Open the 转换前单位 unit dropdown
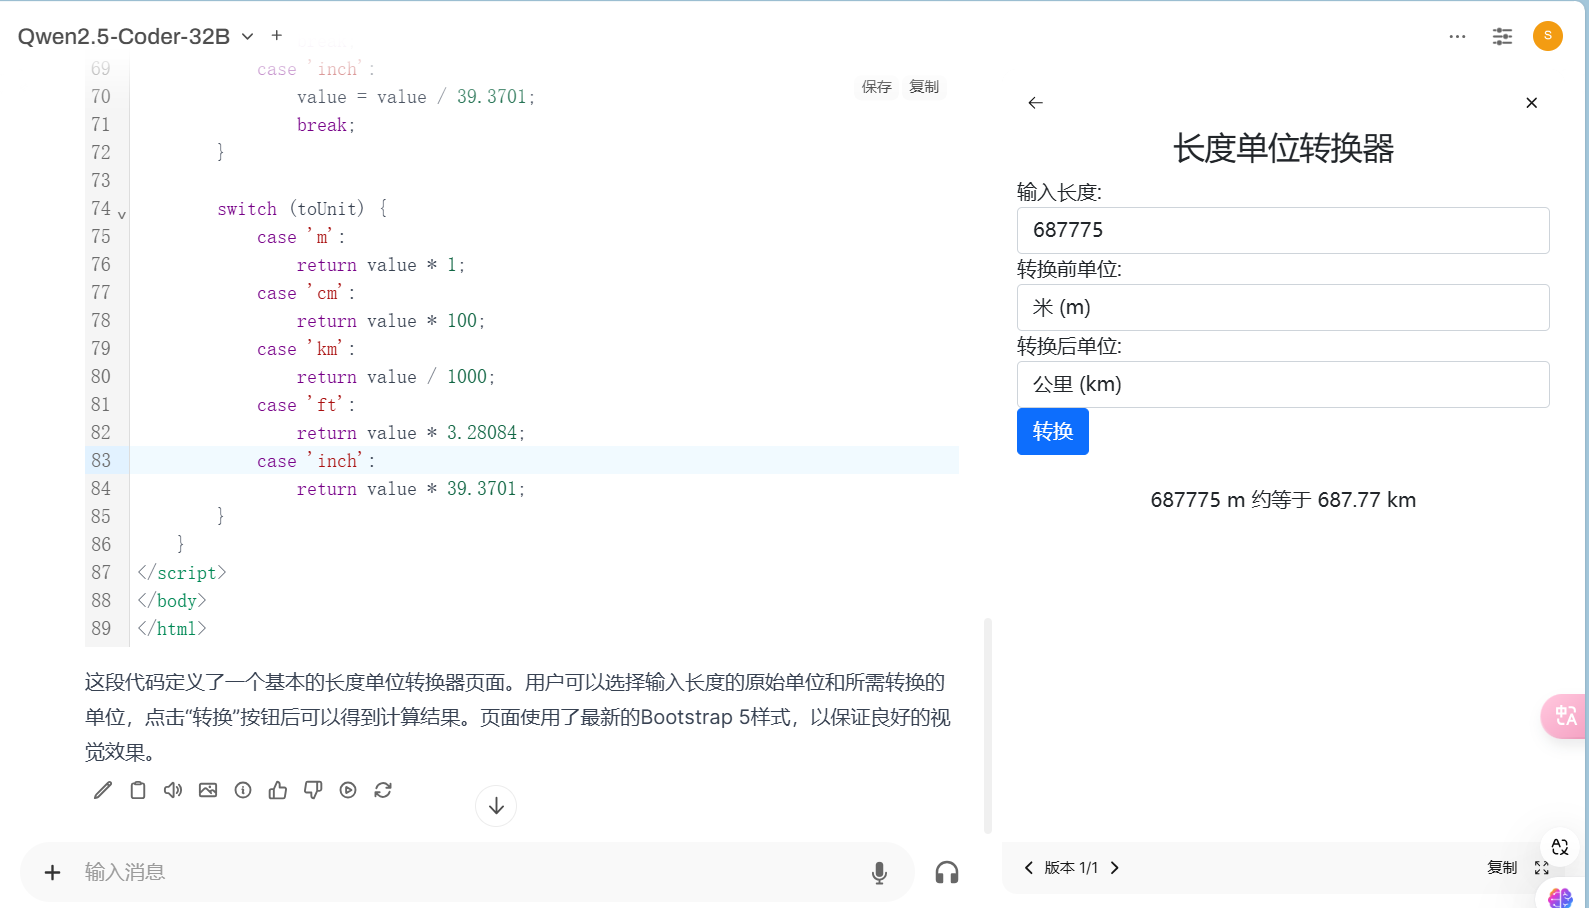The image size is (1589, 908). 1283,308
